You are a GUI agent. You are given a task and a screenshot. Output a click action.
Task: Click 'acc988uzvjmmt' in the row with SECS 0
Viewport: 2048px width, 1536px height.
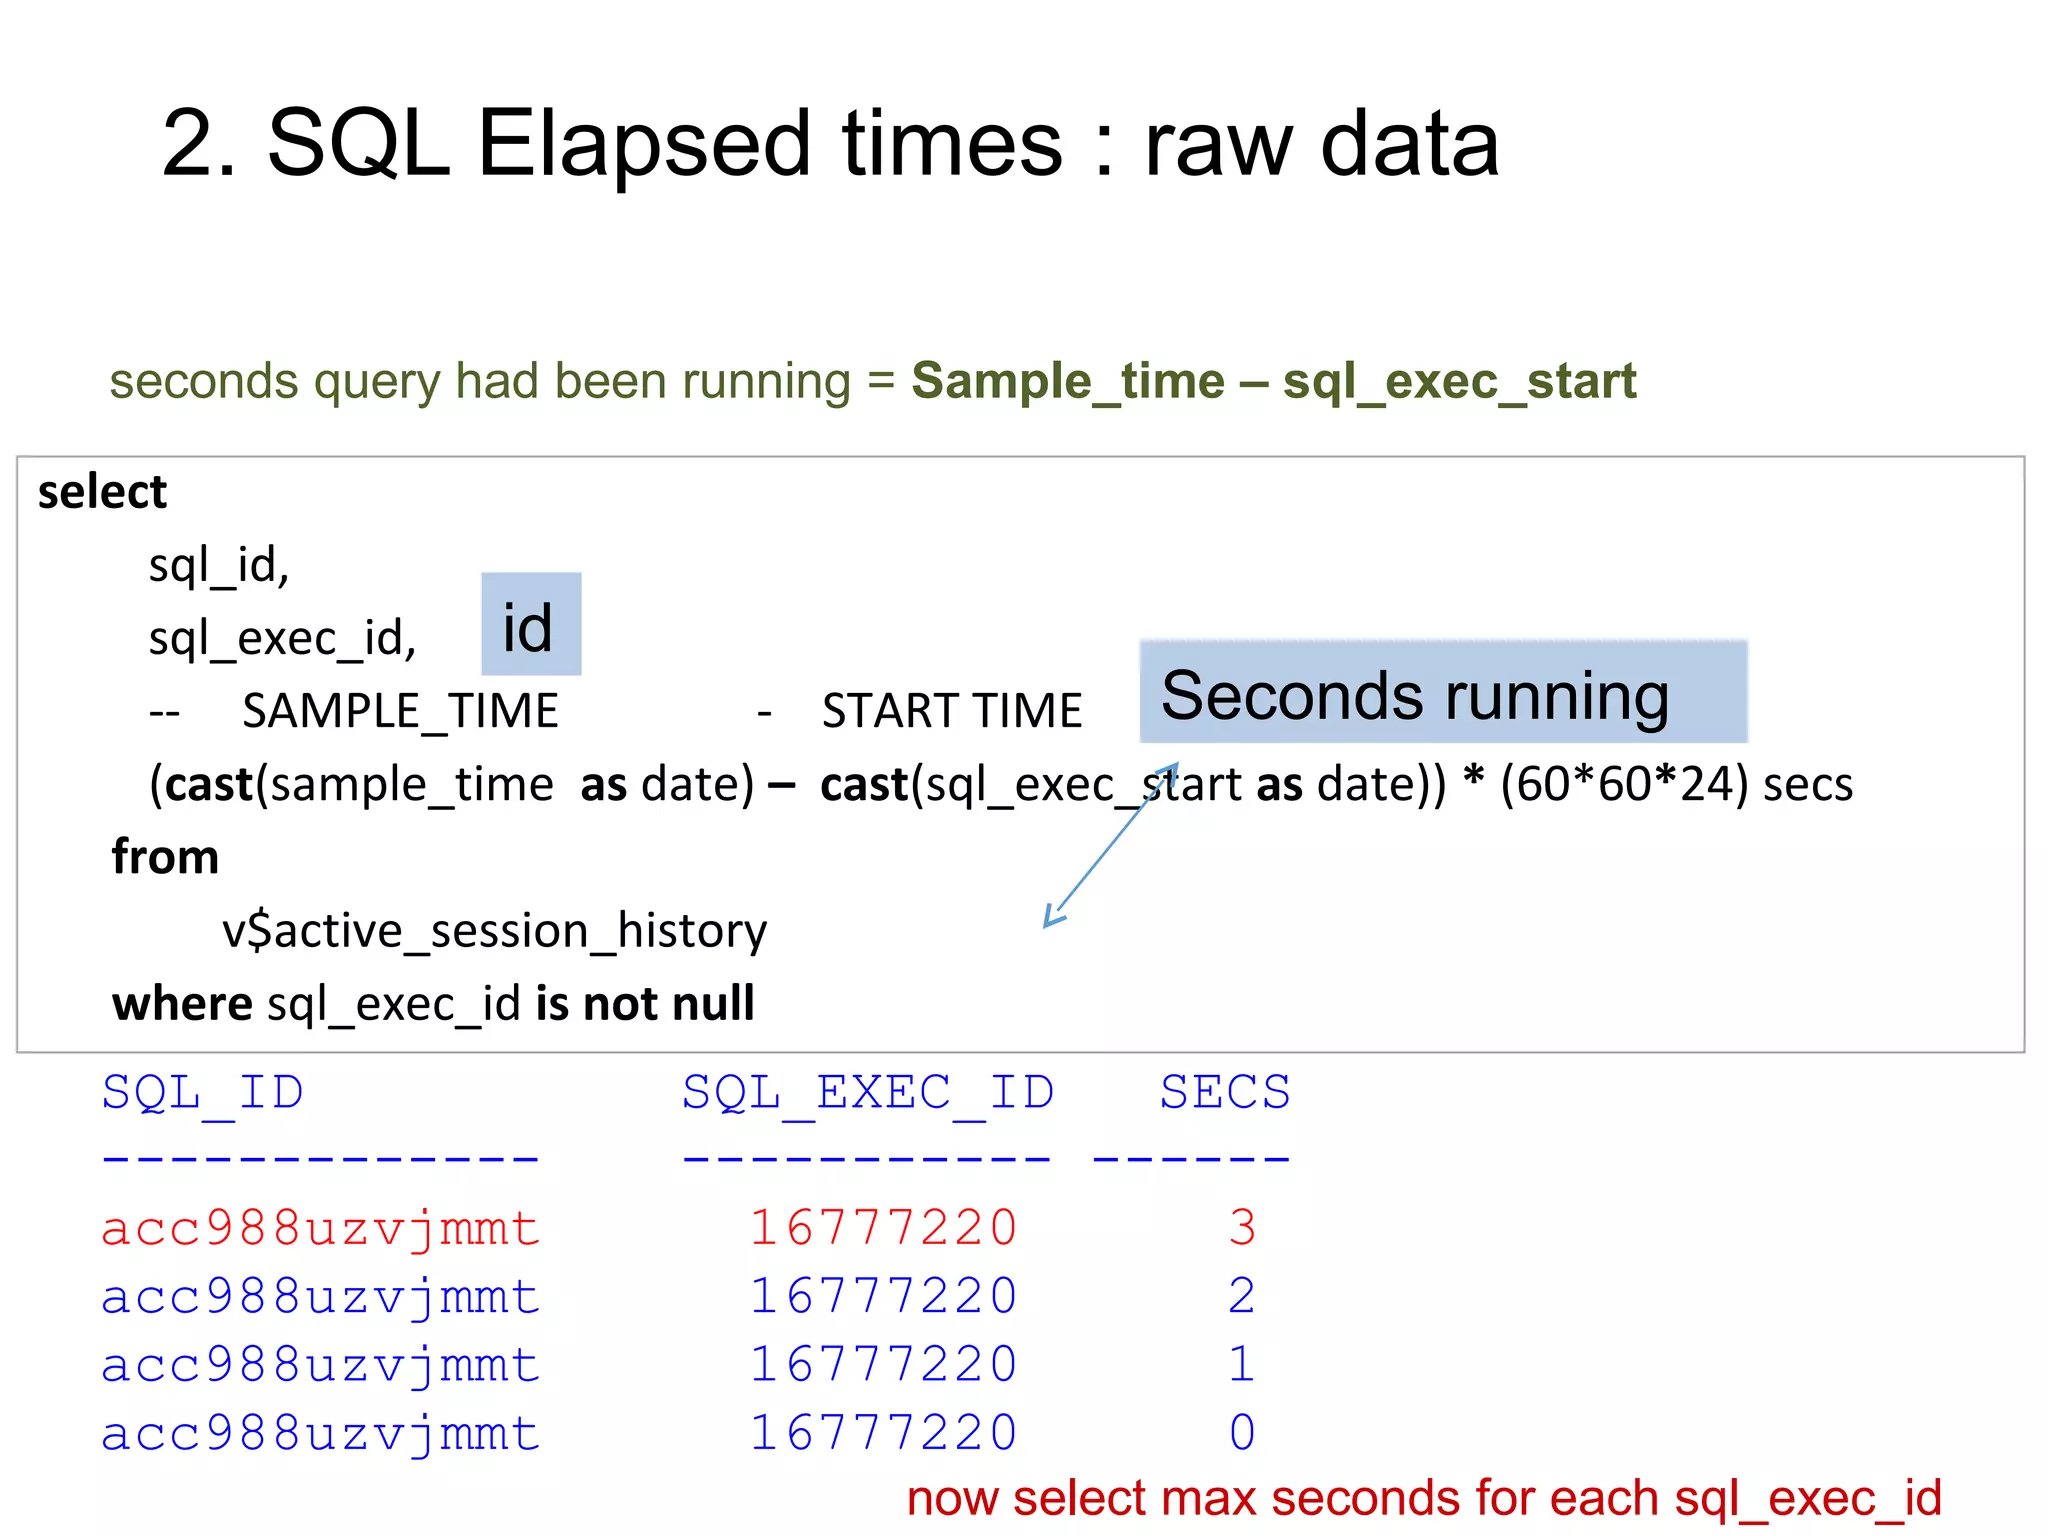click(x=320, y=1435)
